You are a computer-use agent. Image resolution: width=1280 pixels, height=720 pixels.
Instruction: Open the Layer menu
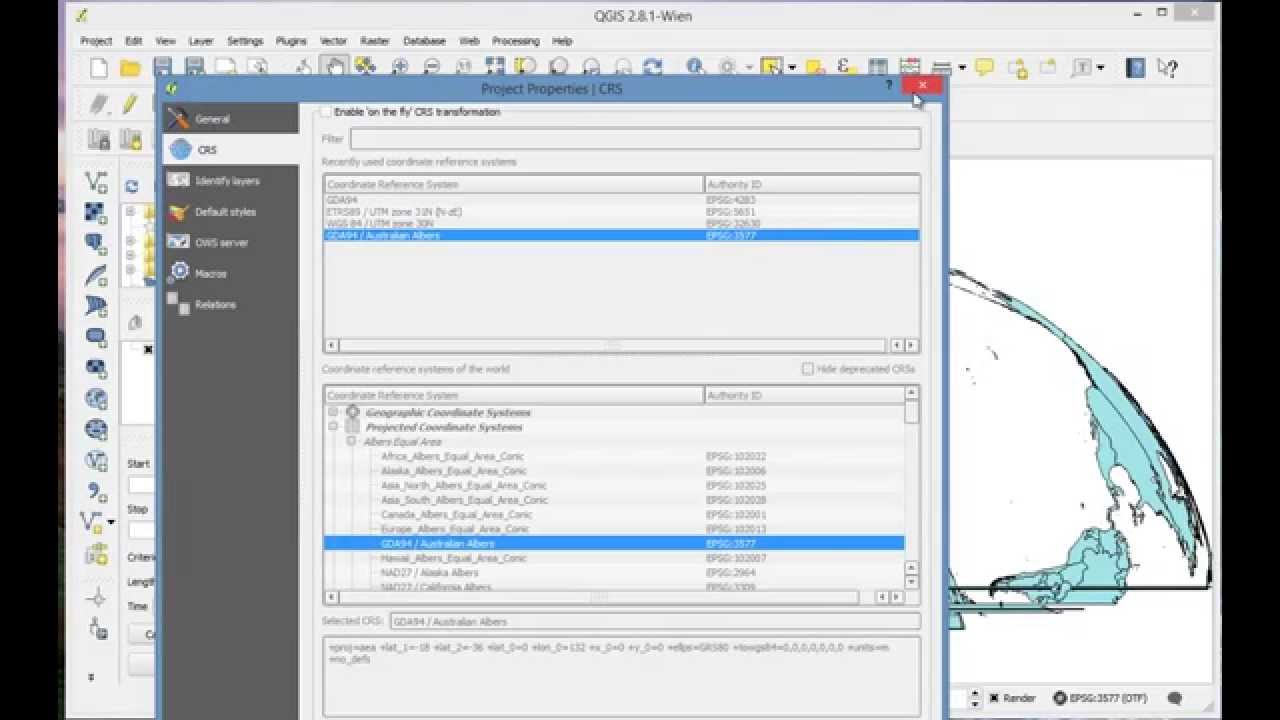[201, 41]
